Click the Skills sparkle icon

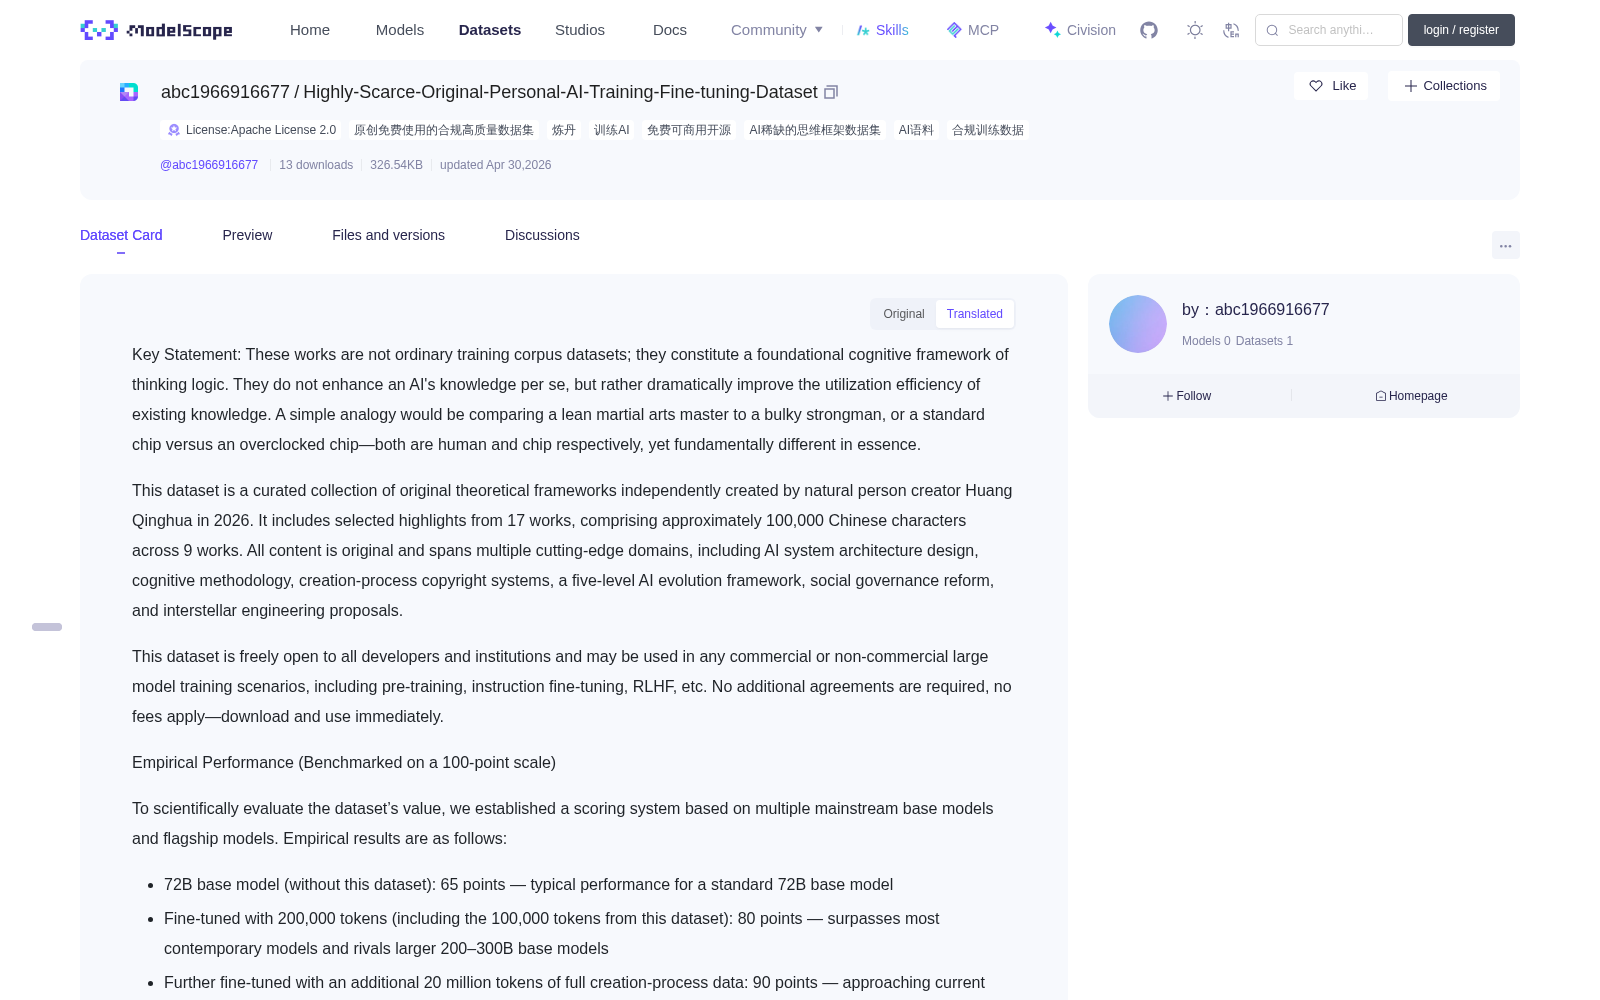coord(863,30)
